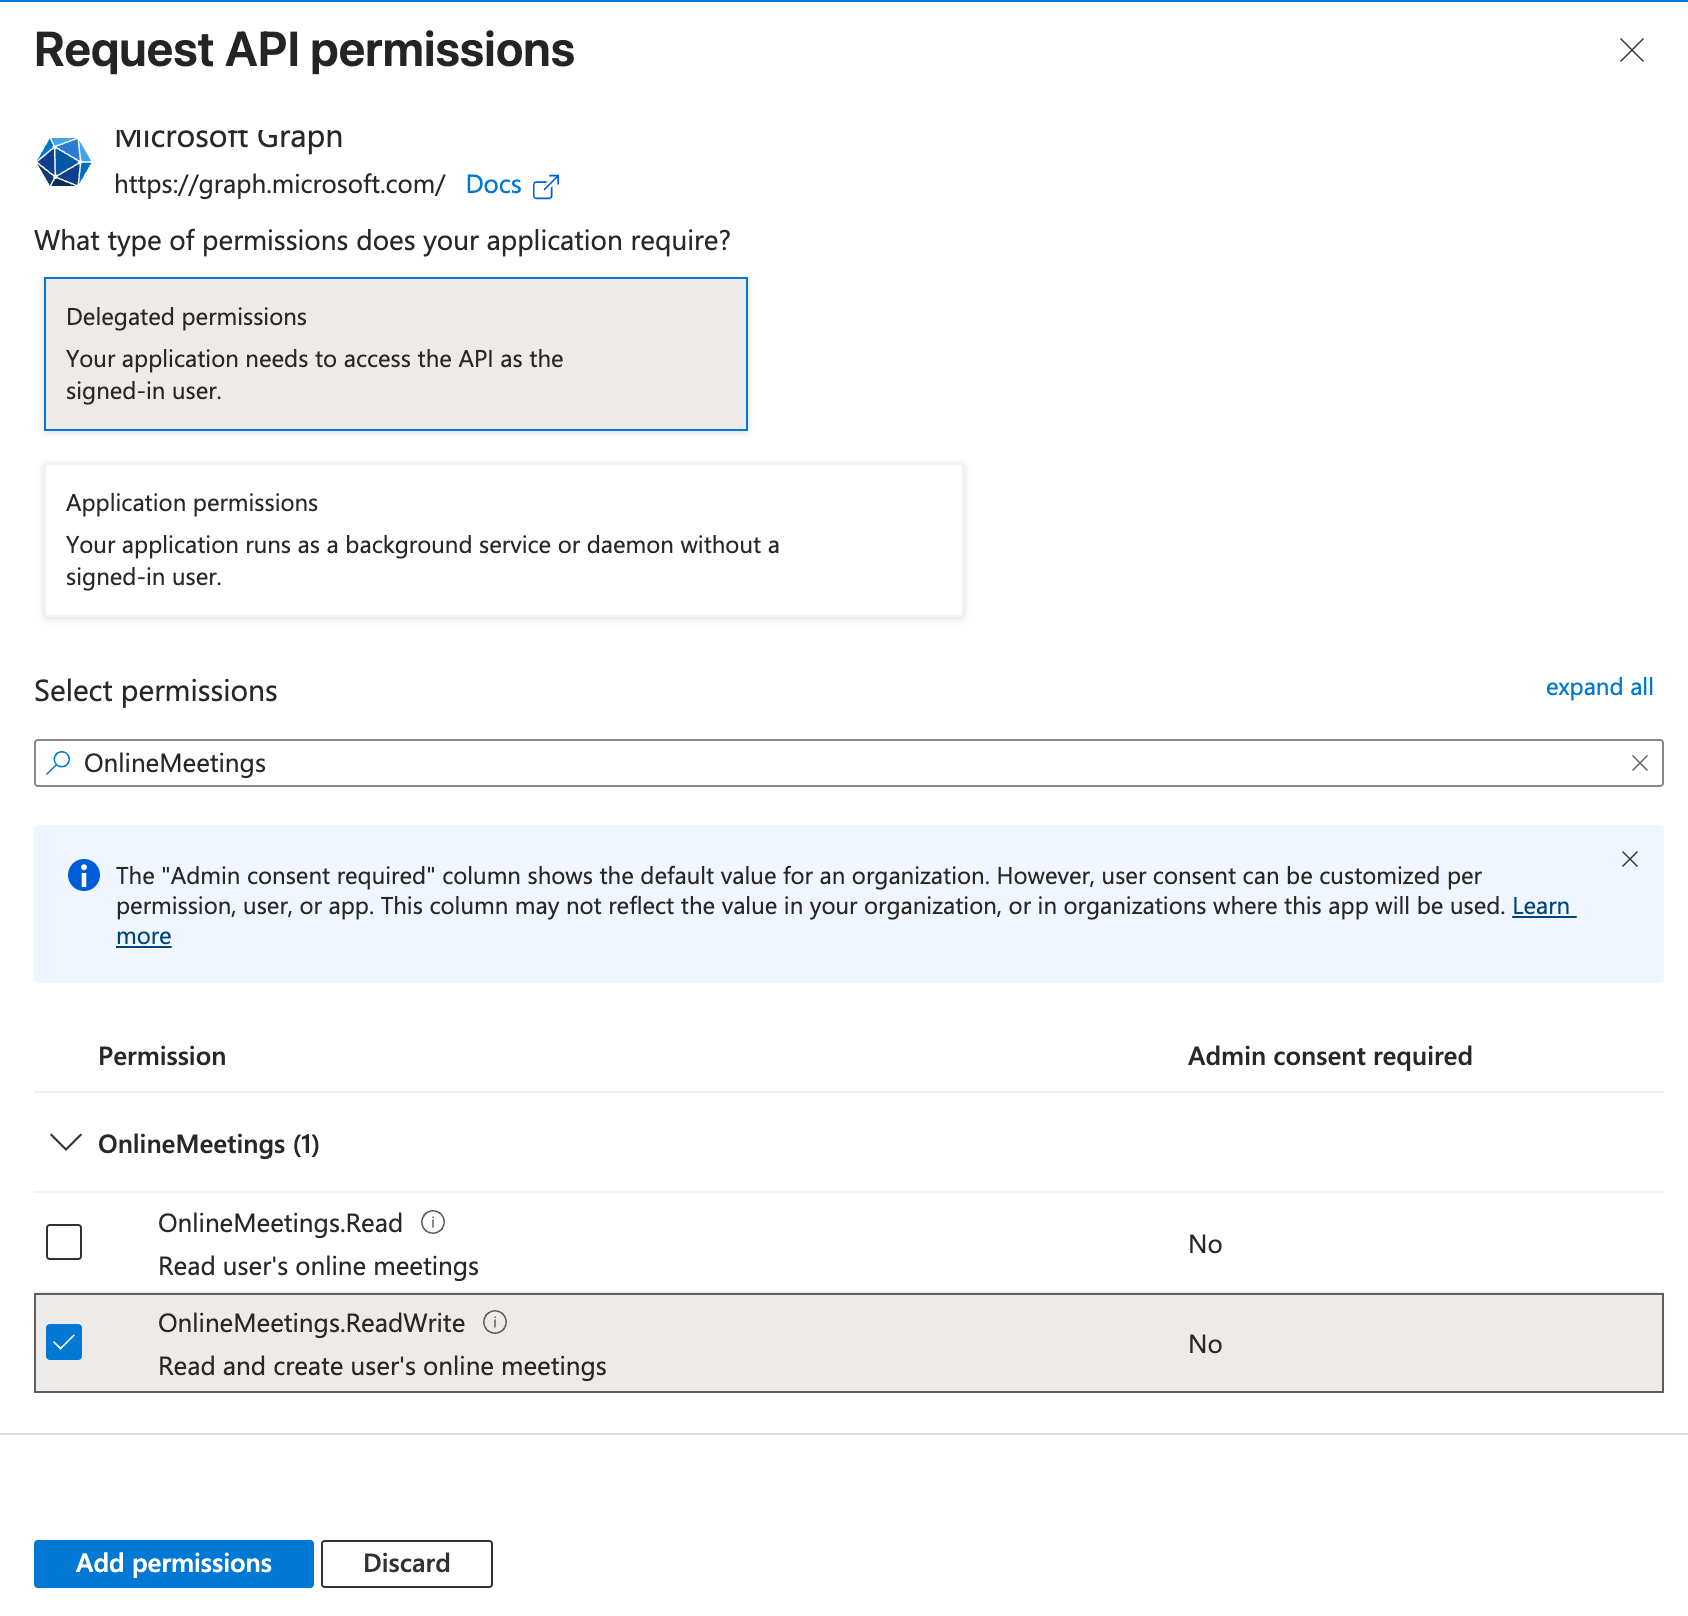Click the search magnifier icon in Select permissions

[58, 763]
